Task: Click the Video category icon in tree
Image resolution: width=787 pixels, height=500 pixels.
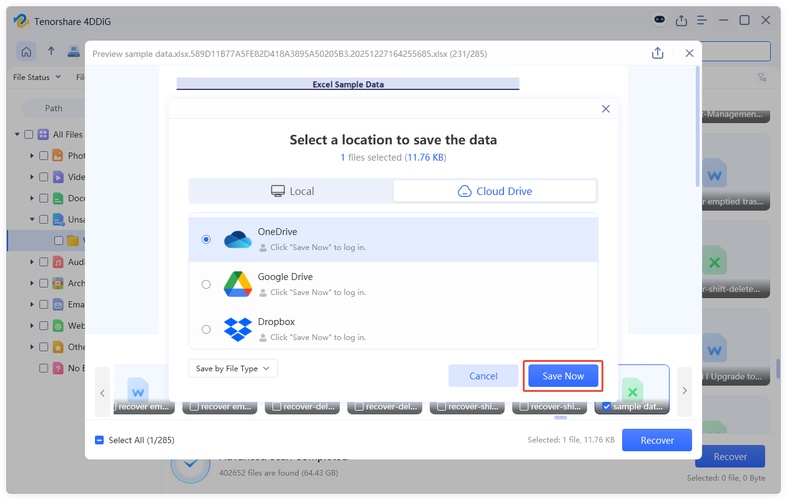Action: pyautogui.click(x=58, y=177)
